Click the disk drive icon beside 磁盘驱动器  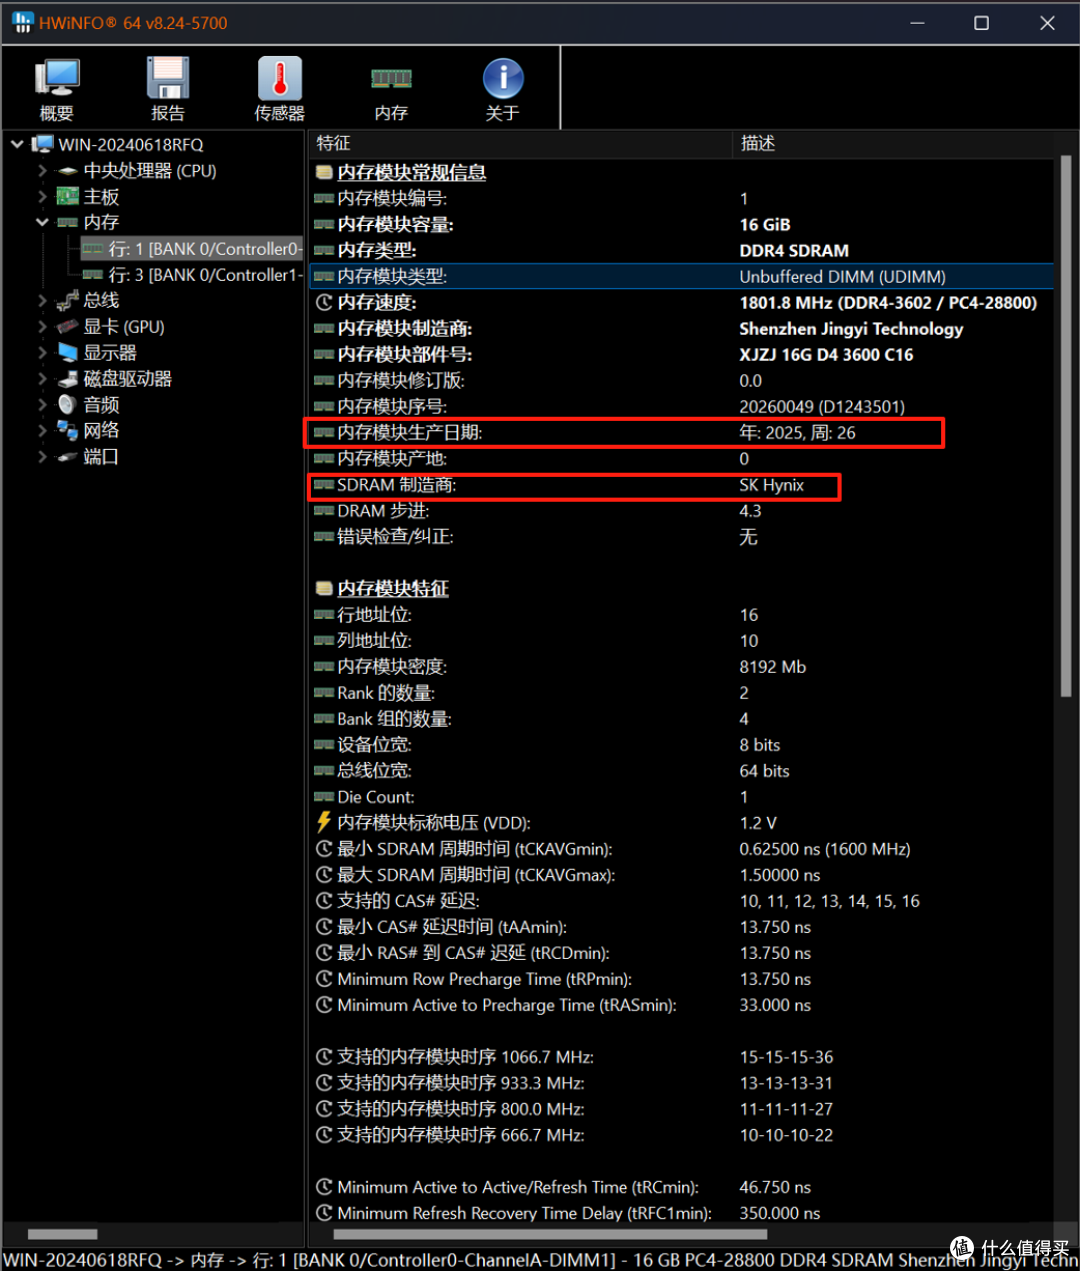[x=68, y=378]
